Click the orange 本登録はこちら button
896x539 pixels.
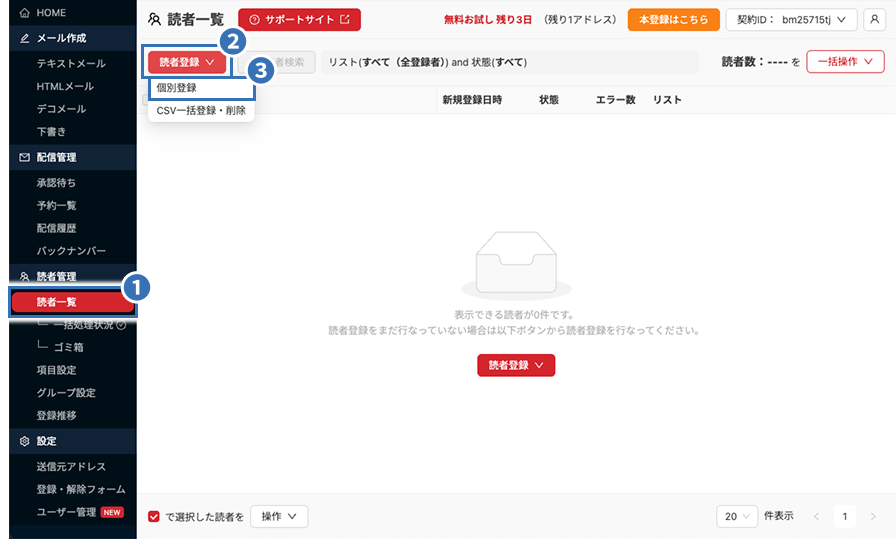pos(672,19)
